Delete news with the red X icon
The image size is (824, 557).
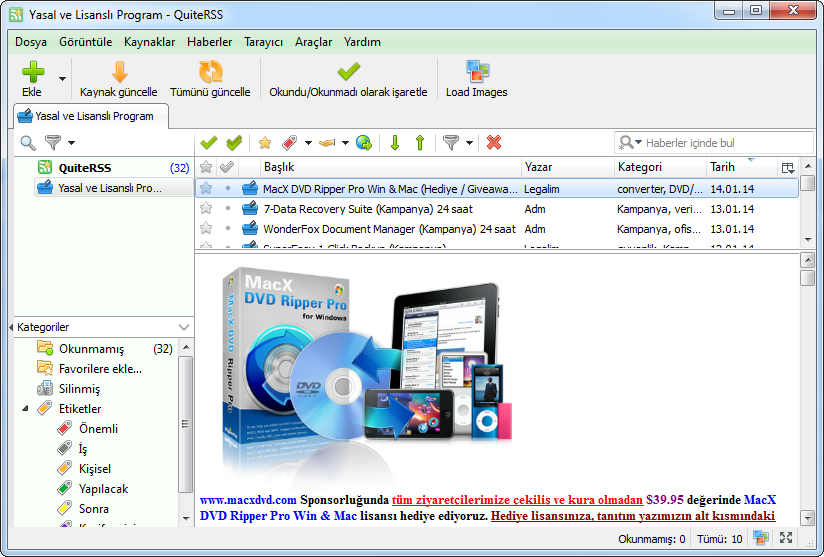494,143
